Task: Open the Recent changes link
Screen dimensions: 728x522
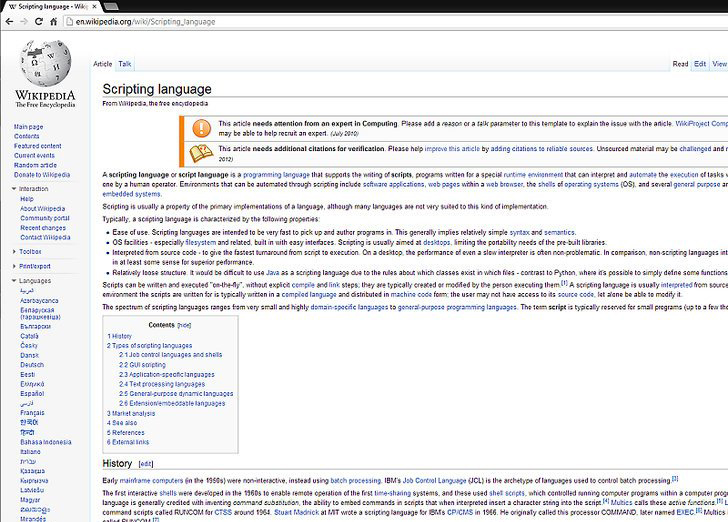Action: pos(43,228)
